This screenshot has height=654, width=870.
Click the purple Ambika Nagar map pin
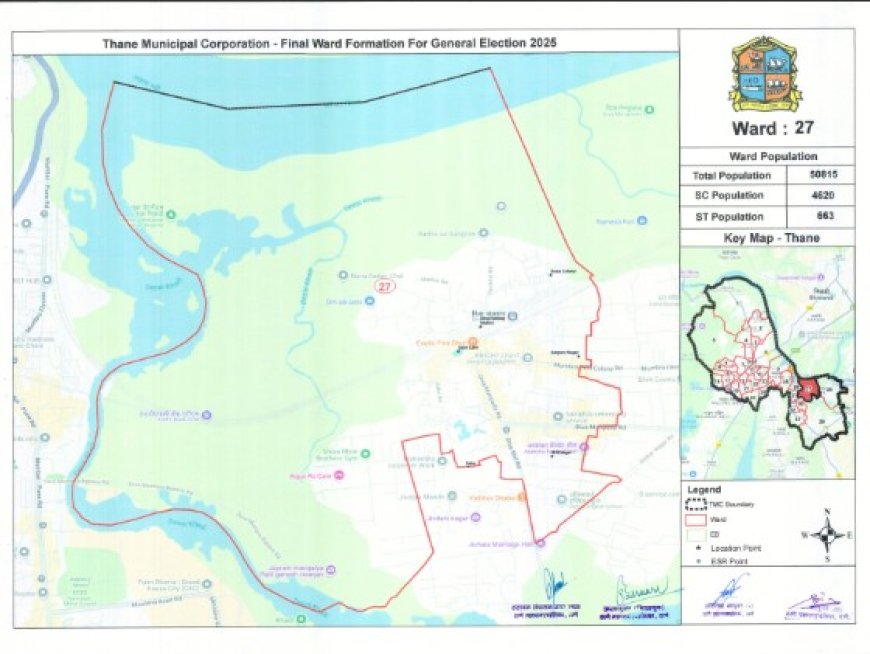(474, 516)
